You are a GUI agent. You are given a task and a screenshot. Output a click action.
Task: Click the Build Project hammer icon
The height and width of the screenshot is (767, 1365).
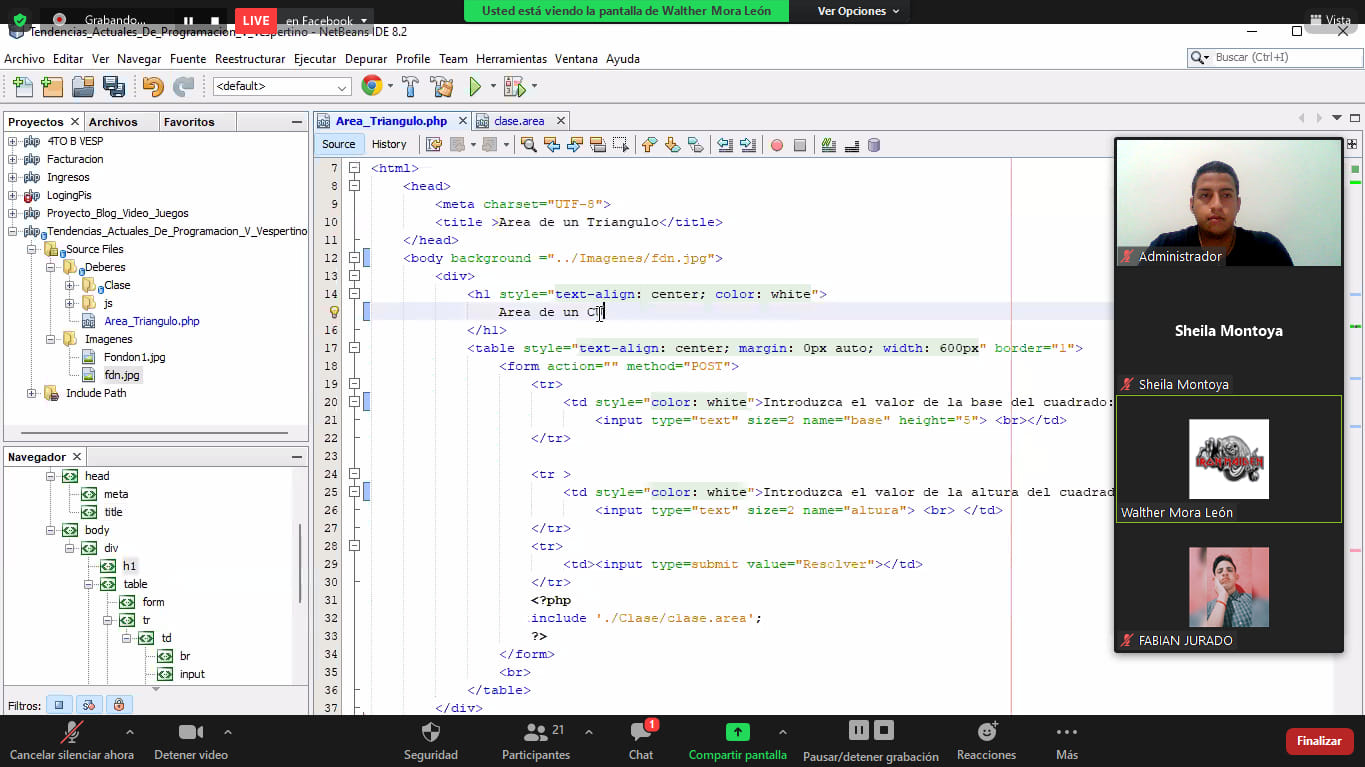(x=410, y=87)
